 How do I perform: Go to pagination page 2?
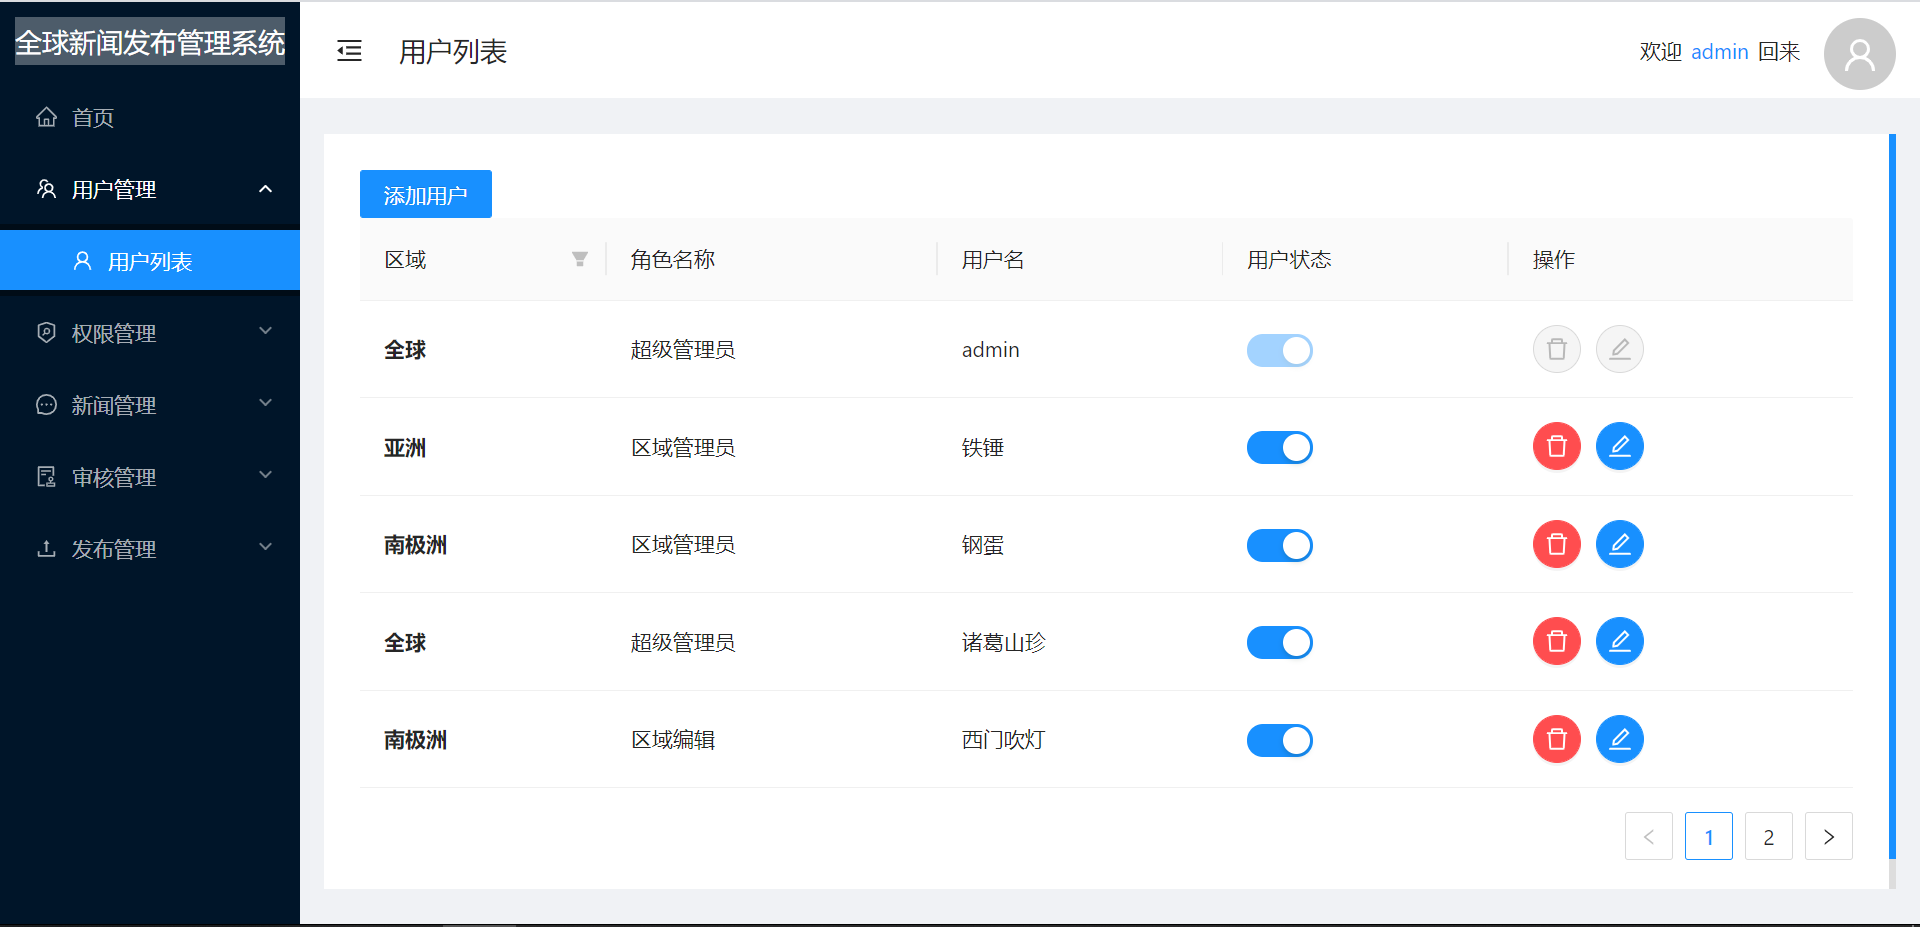pos(1768,836)
